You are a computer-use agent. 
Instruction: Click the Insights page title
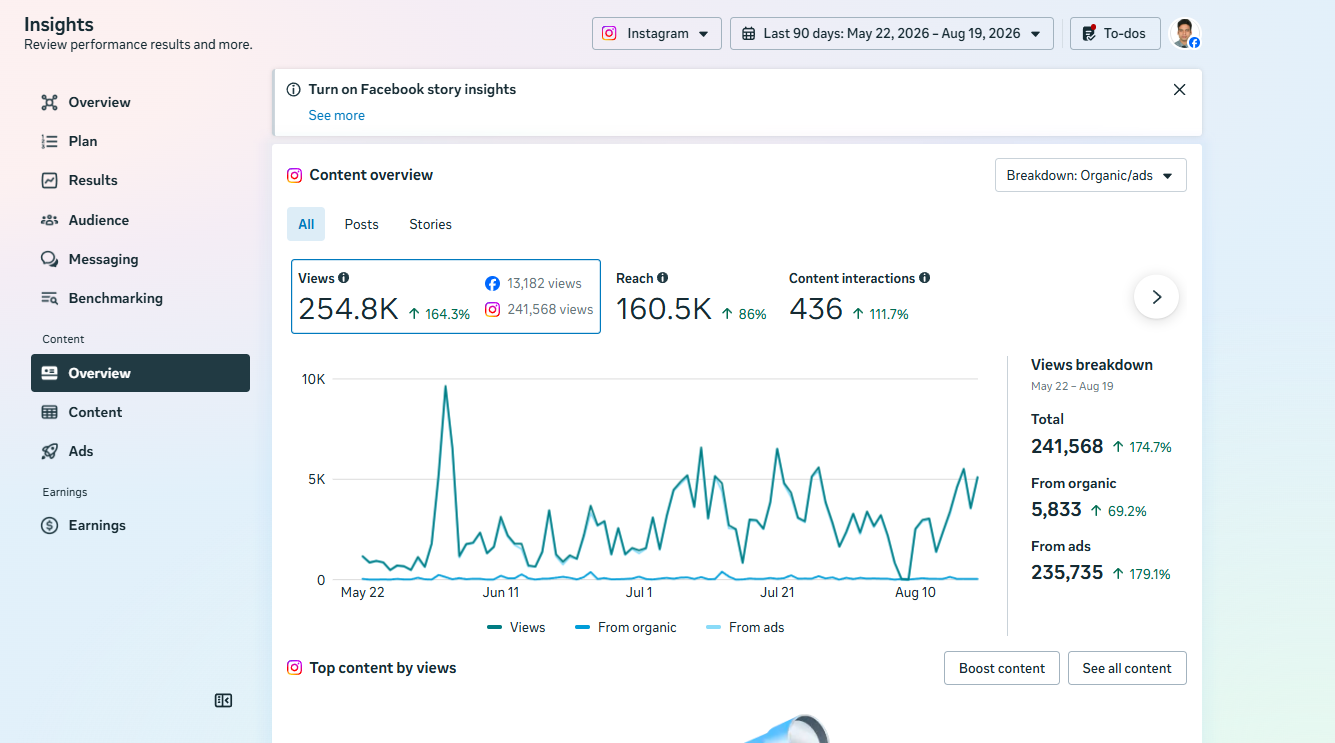[59, 24]
